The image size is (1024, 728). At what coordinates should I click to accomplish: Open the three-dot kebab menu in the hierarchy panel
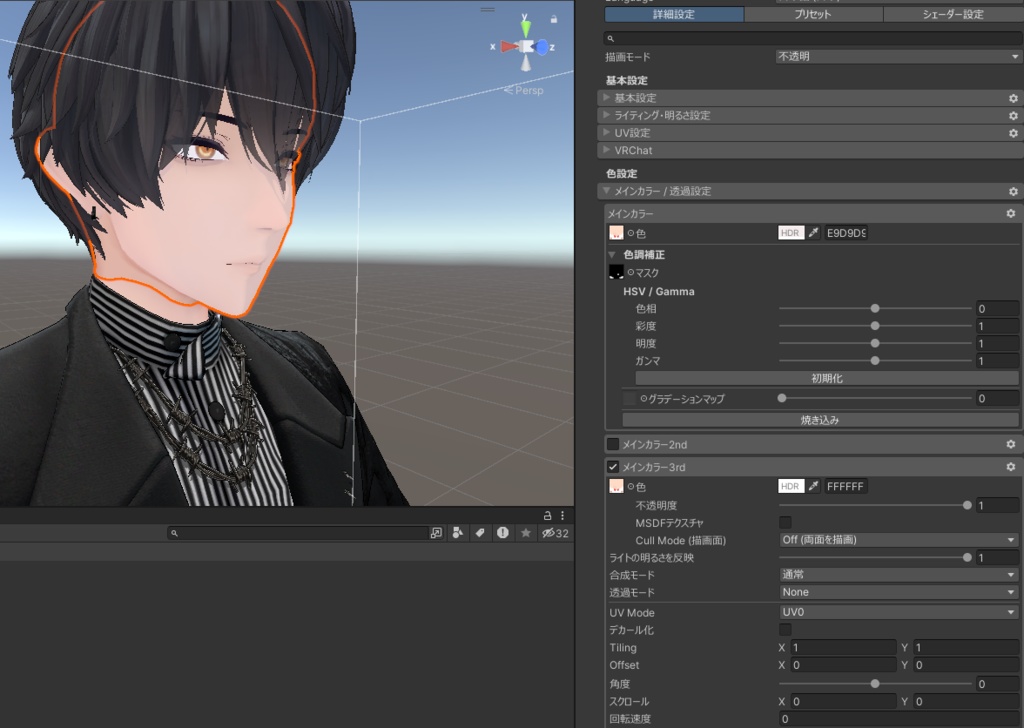(562, 515)
